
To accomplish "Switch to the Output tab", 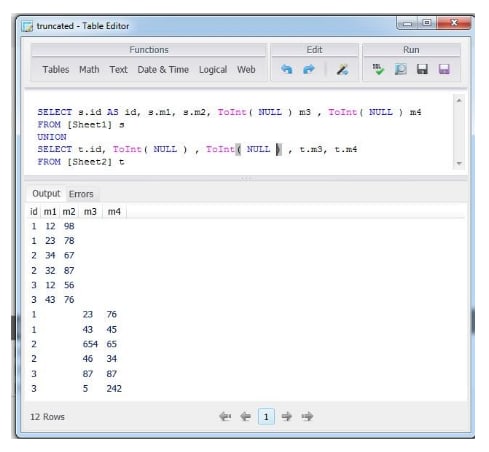I will (x=46, y=194).
